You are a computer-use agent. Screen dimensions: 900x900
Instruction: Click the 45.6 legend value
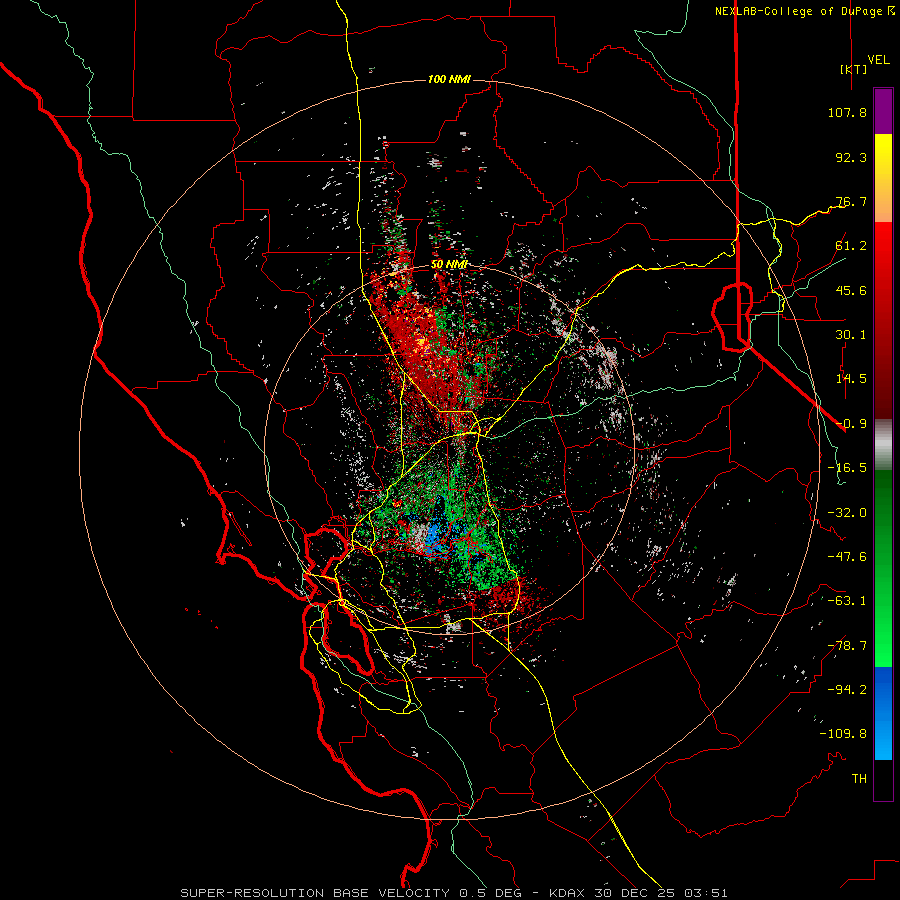pos(851,290)
